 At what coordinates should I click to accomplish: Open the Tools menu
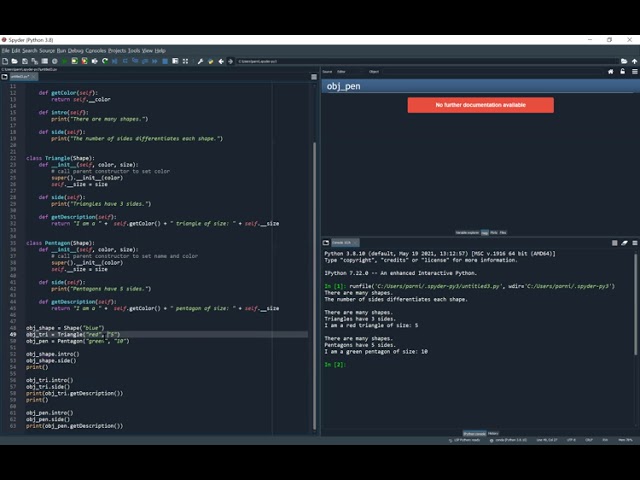pyautogui.click(x=134, y=51)
